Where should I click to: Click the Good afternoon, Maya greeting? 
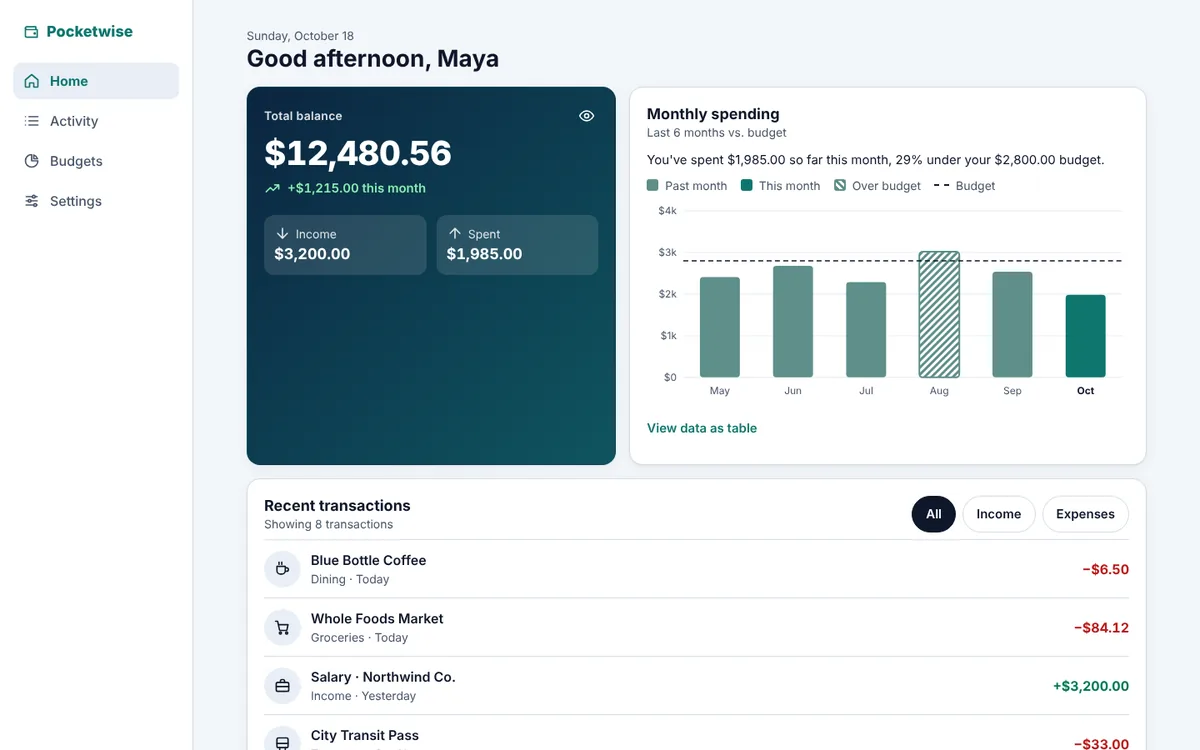click(373, 59)
